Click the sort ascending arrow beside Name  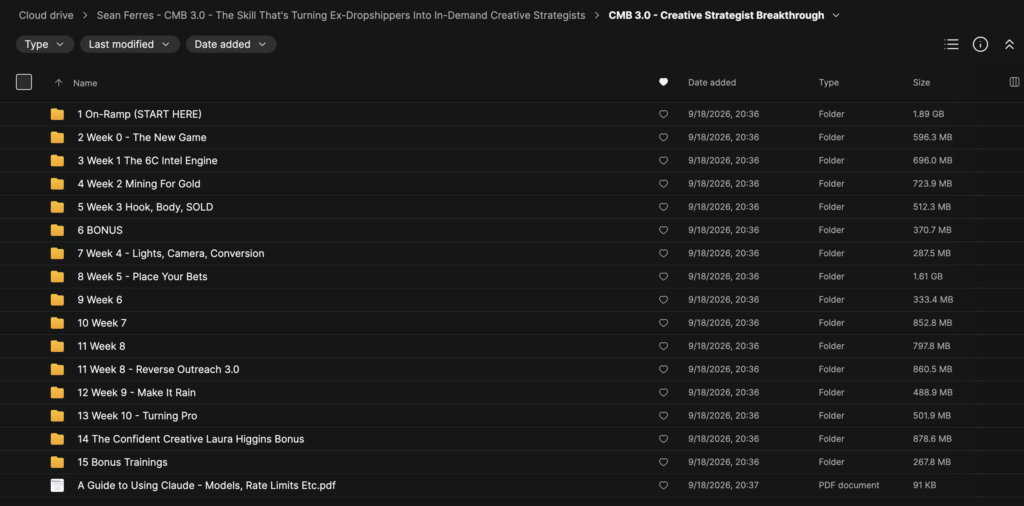[59, 83]
